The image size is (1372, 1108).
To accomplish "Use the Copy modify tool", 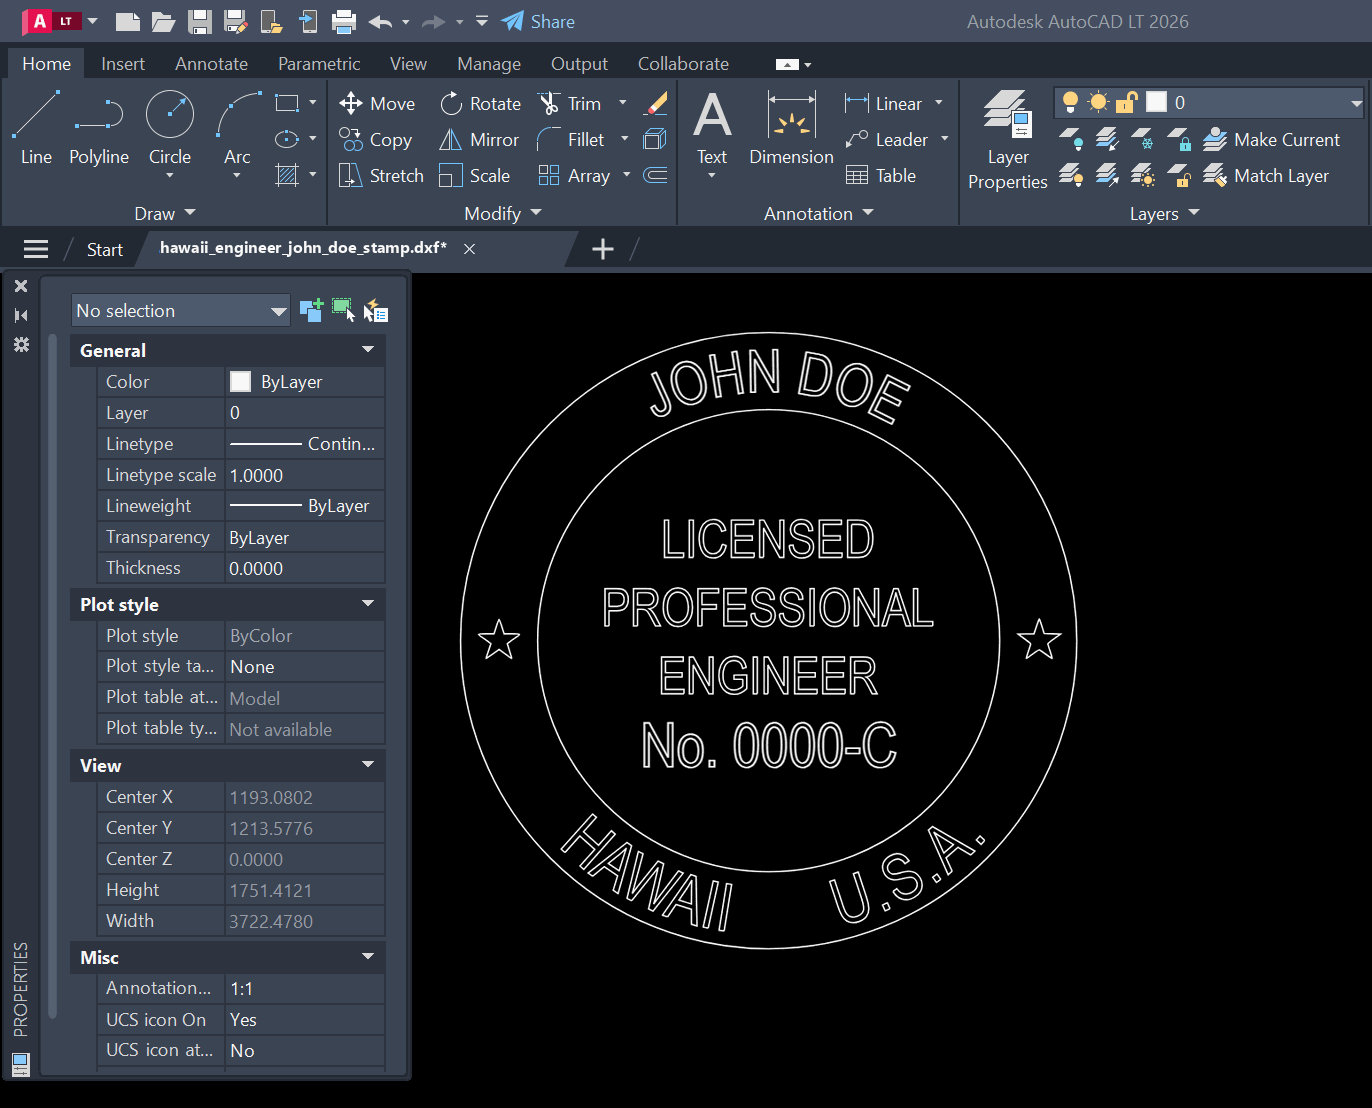I will click(x=376, y=140).
